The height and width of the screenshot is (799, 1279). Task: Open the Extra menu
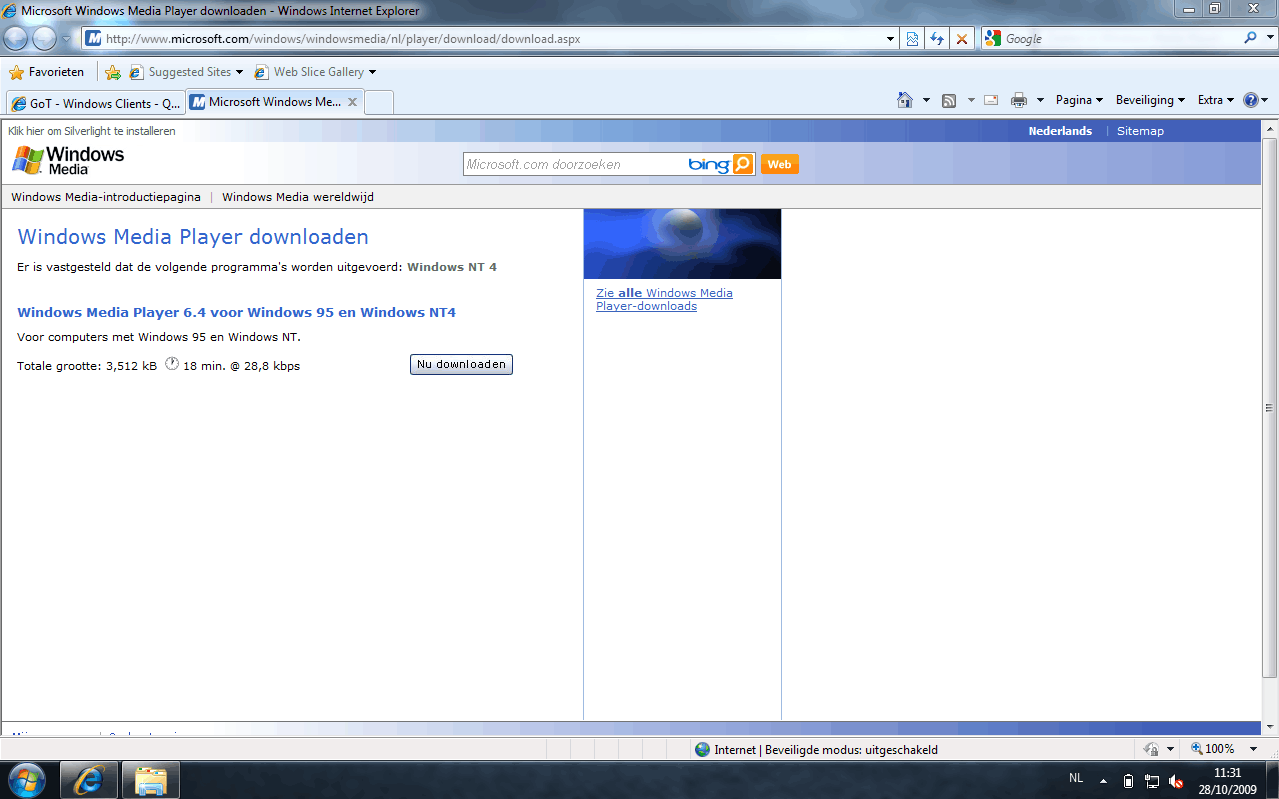coord(1216,100)
